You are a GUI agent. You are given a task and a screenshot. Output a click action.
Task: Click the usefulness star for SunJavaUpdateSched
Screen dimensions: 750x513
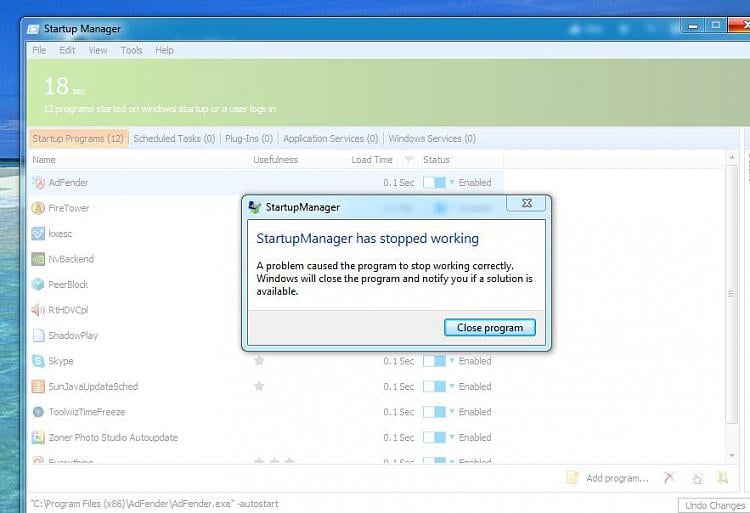pos(259,386)
